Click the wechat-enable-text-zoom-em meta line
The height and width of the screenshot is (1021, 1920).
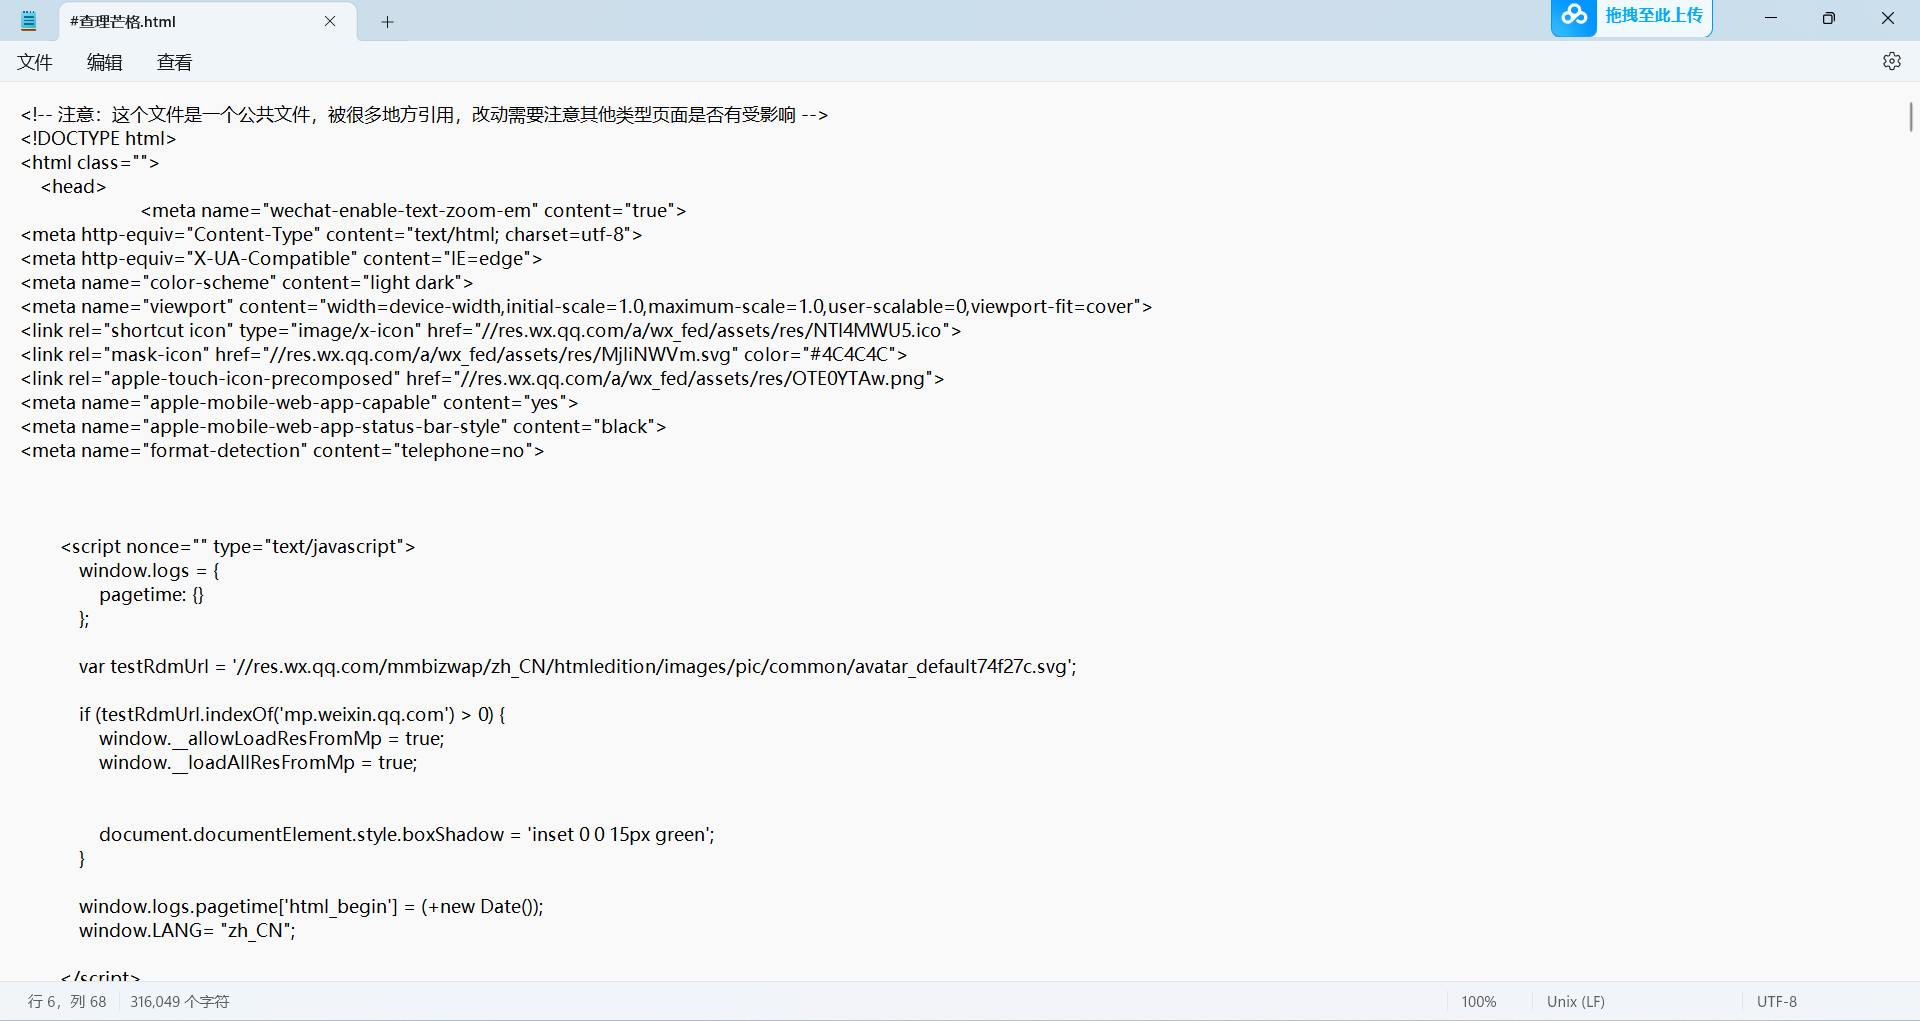pos(413,210)
